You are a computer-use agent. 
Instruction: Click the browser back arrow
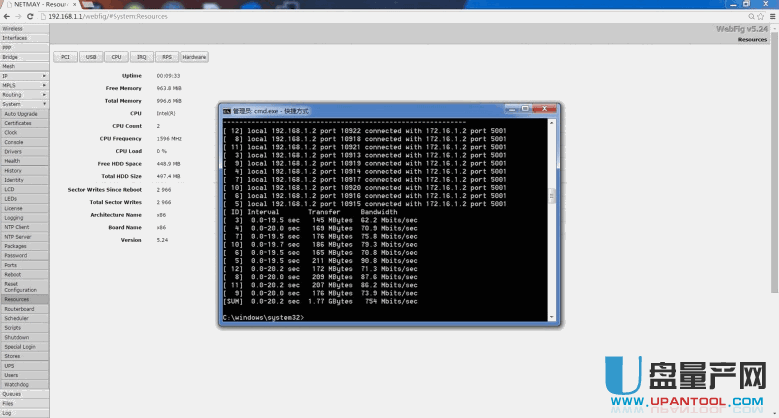point(7,17)
